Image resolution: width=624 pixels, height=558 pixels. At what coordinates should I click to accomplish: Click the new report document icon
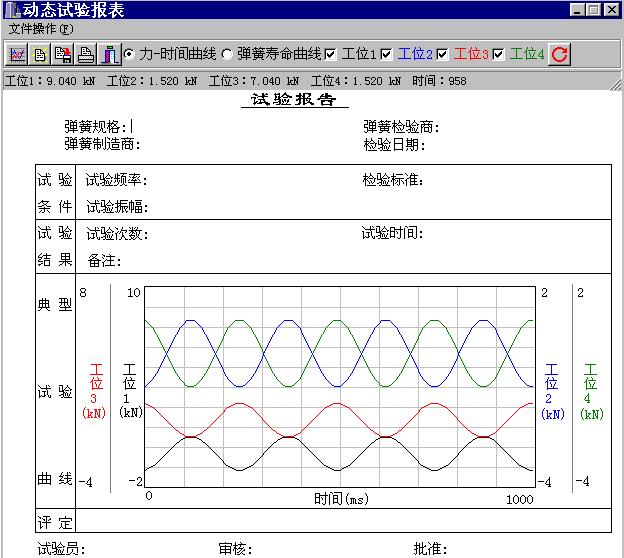[x=40, y=54]
